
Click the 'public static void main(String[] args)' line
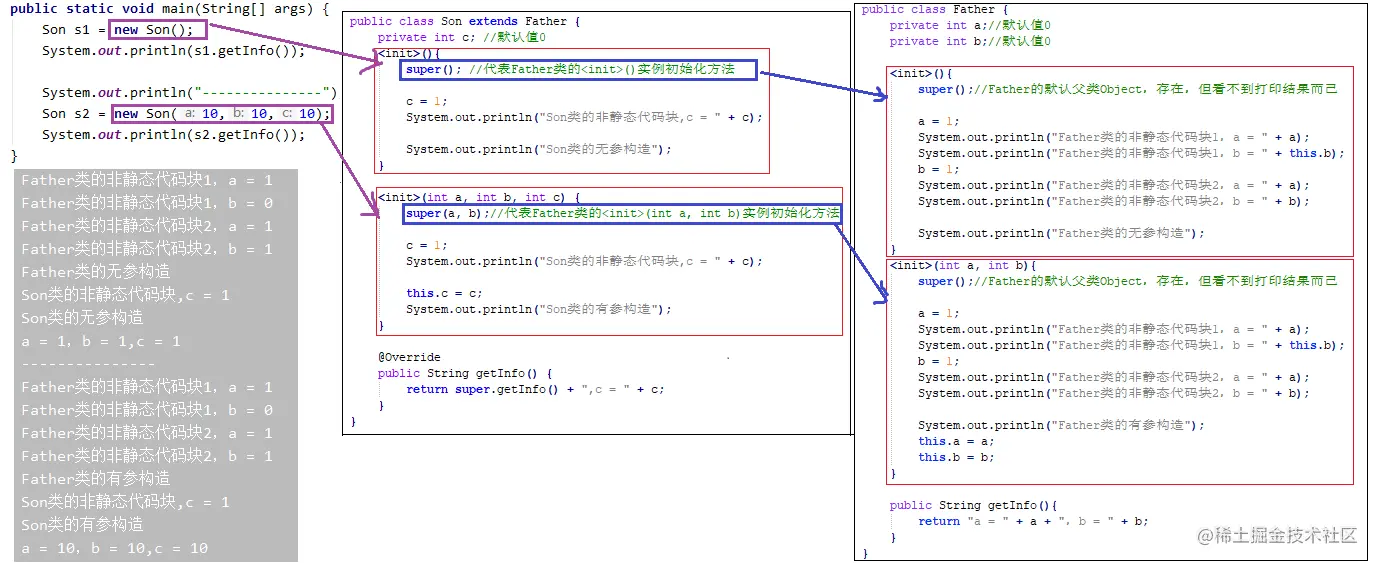coord(169,9)
